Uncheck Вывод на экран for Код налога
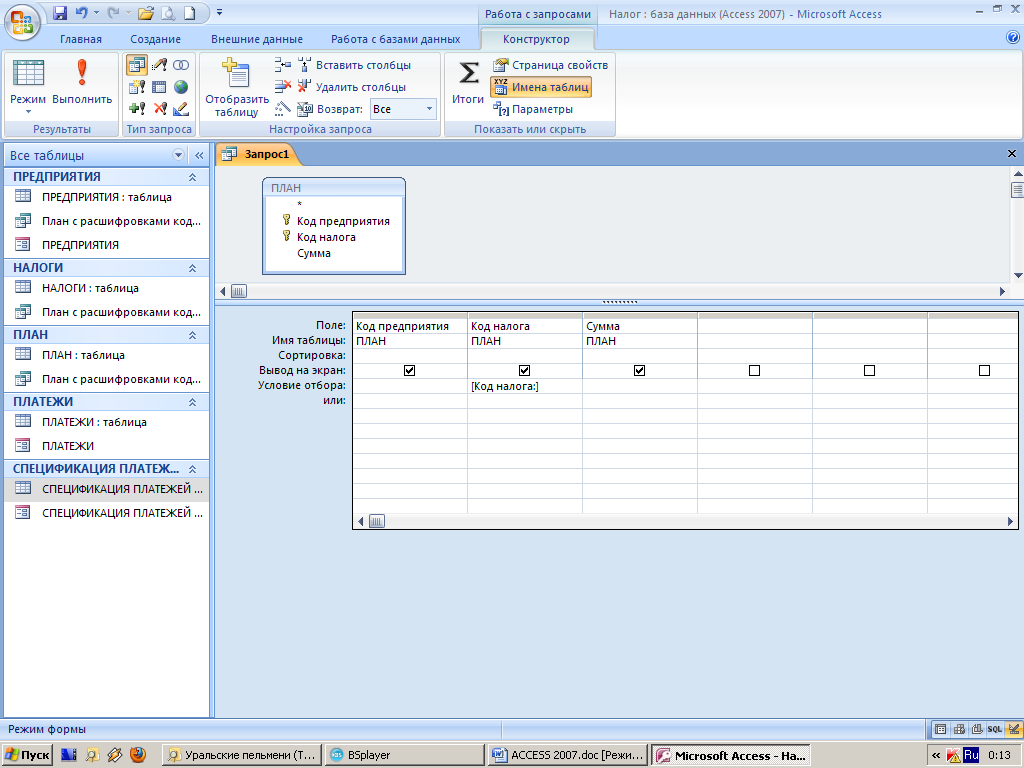The image size is (1024, 768). tap(524, 370)
